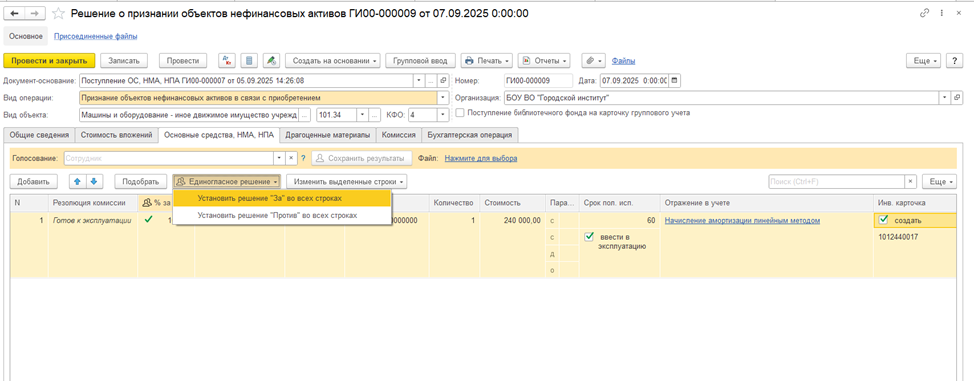Clear the table search field with x
Viewport: 974px width, 381px height.
(x=911, y=181)
